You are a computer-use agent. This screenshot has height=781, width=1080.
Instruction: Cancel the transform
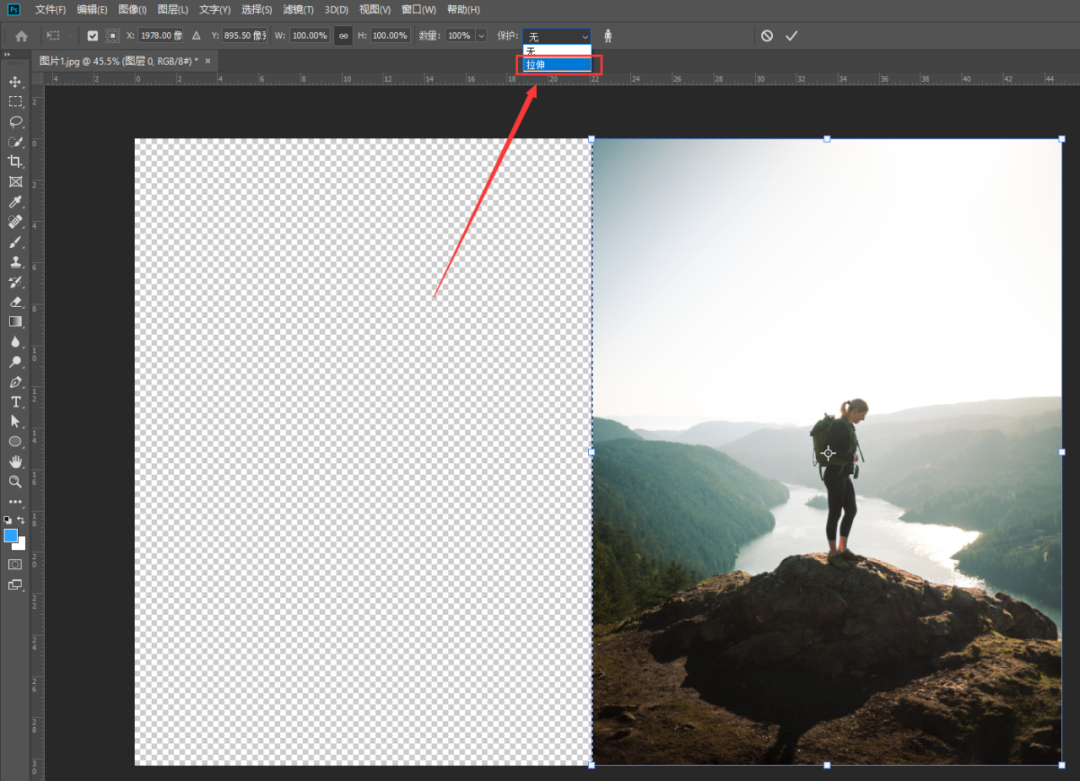[767, 36]
